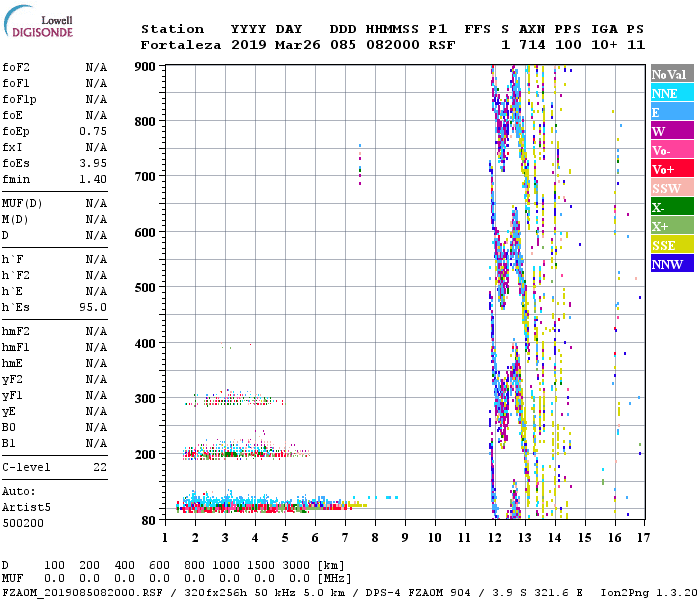Click the footer filename 'FZA0M_2019085082000.RSF'
The width and height of the screenshot is (700, 600).
coord(82,593)
